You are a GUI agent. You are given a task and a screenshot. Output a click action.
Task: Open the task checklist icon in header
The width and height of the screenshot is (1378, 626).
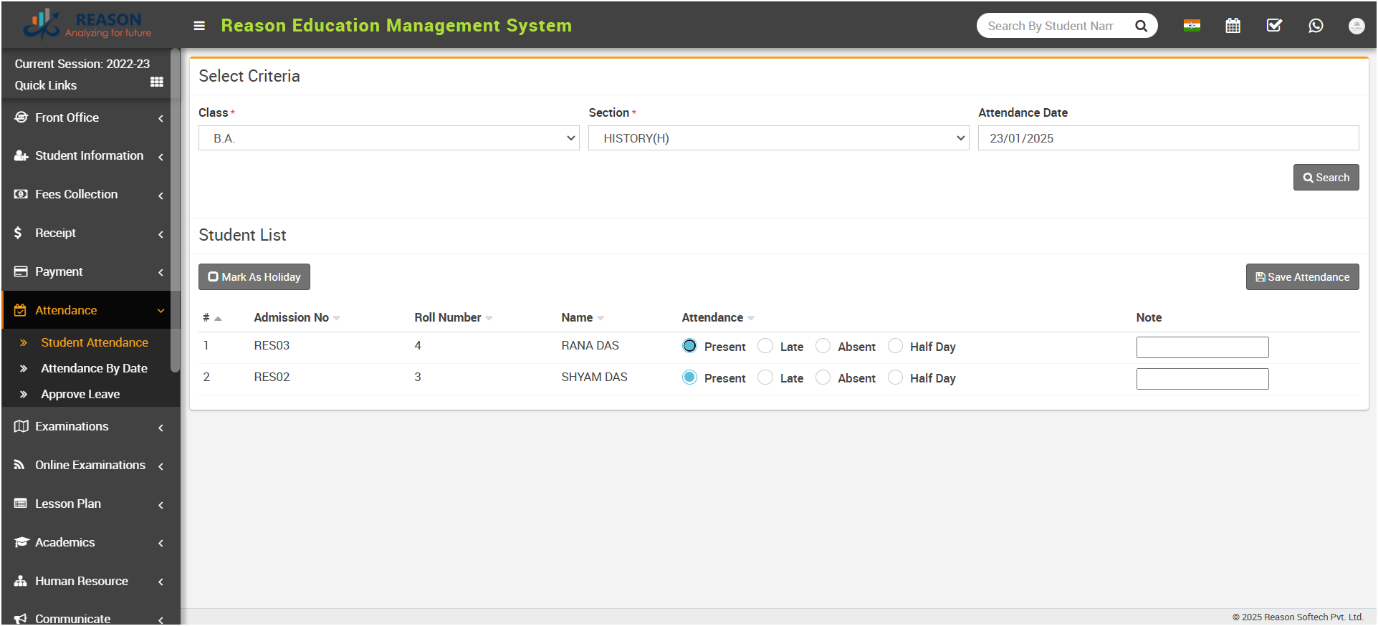tap(1274, 26)
